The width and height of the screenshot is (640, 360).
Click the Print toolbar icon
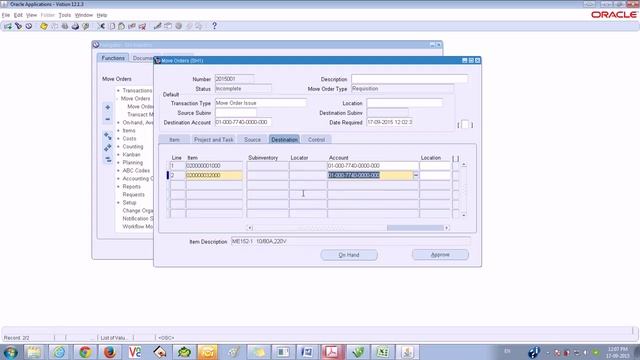coord(75,26)
